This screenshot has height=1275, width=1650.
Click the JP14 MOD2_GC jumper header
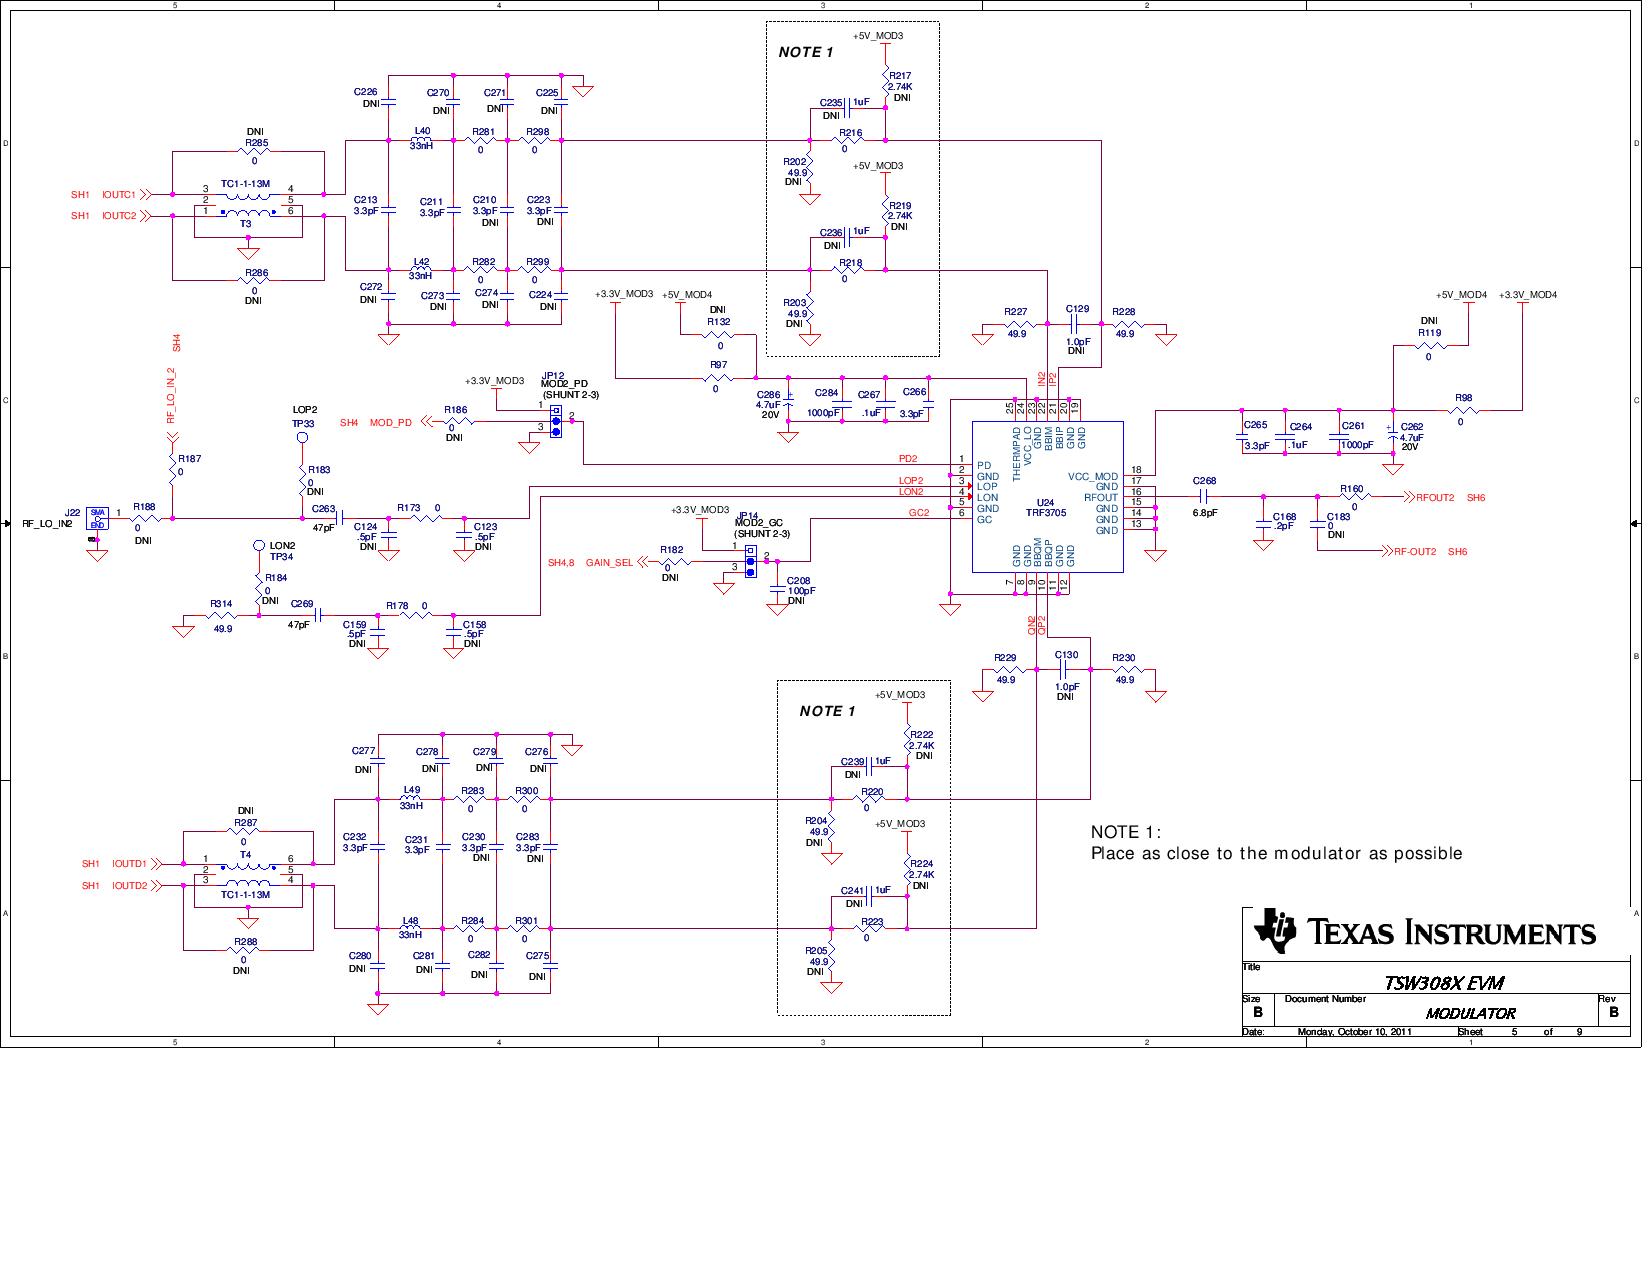pyautogui.click(x=750, y=562)
